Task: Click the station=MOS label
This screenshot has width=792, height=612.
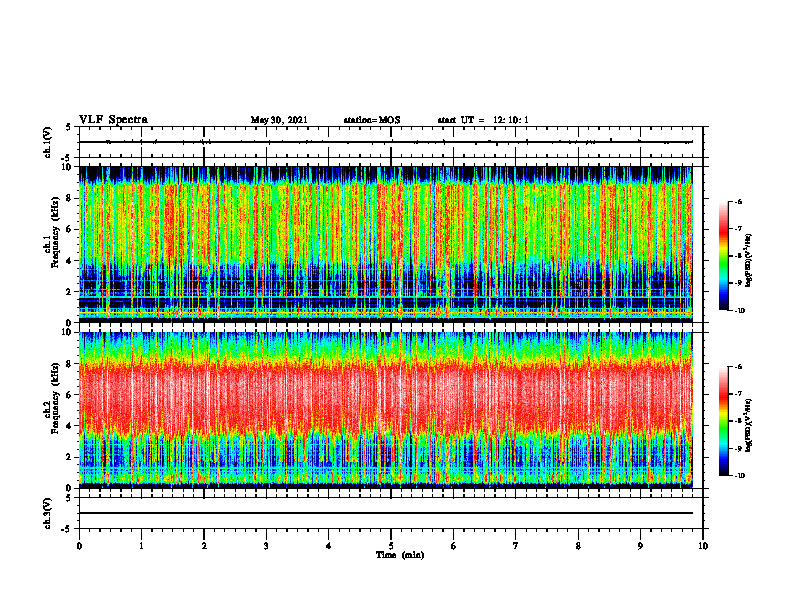Action: pyautogui.click(x=372, y=120)
